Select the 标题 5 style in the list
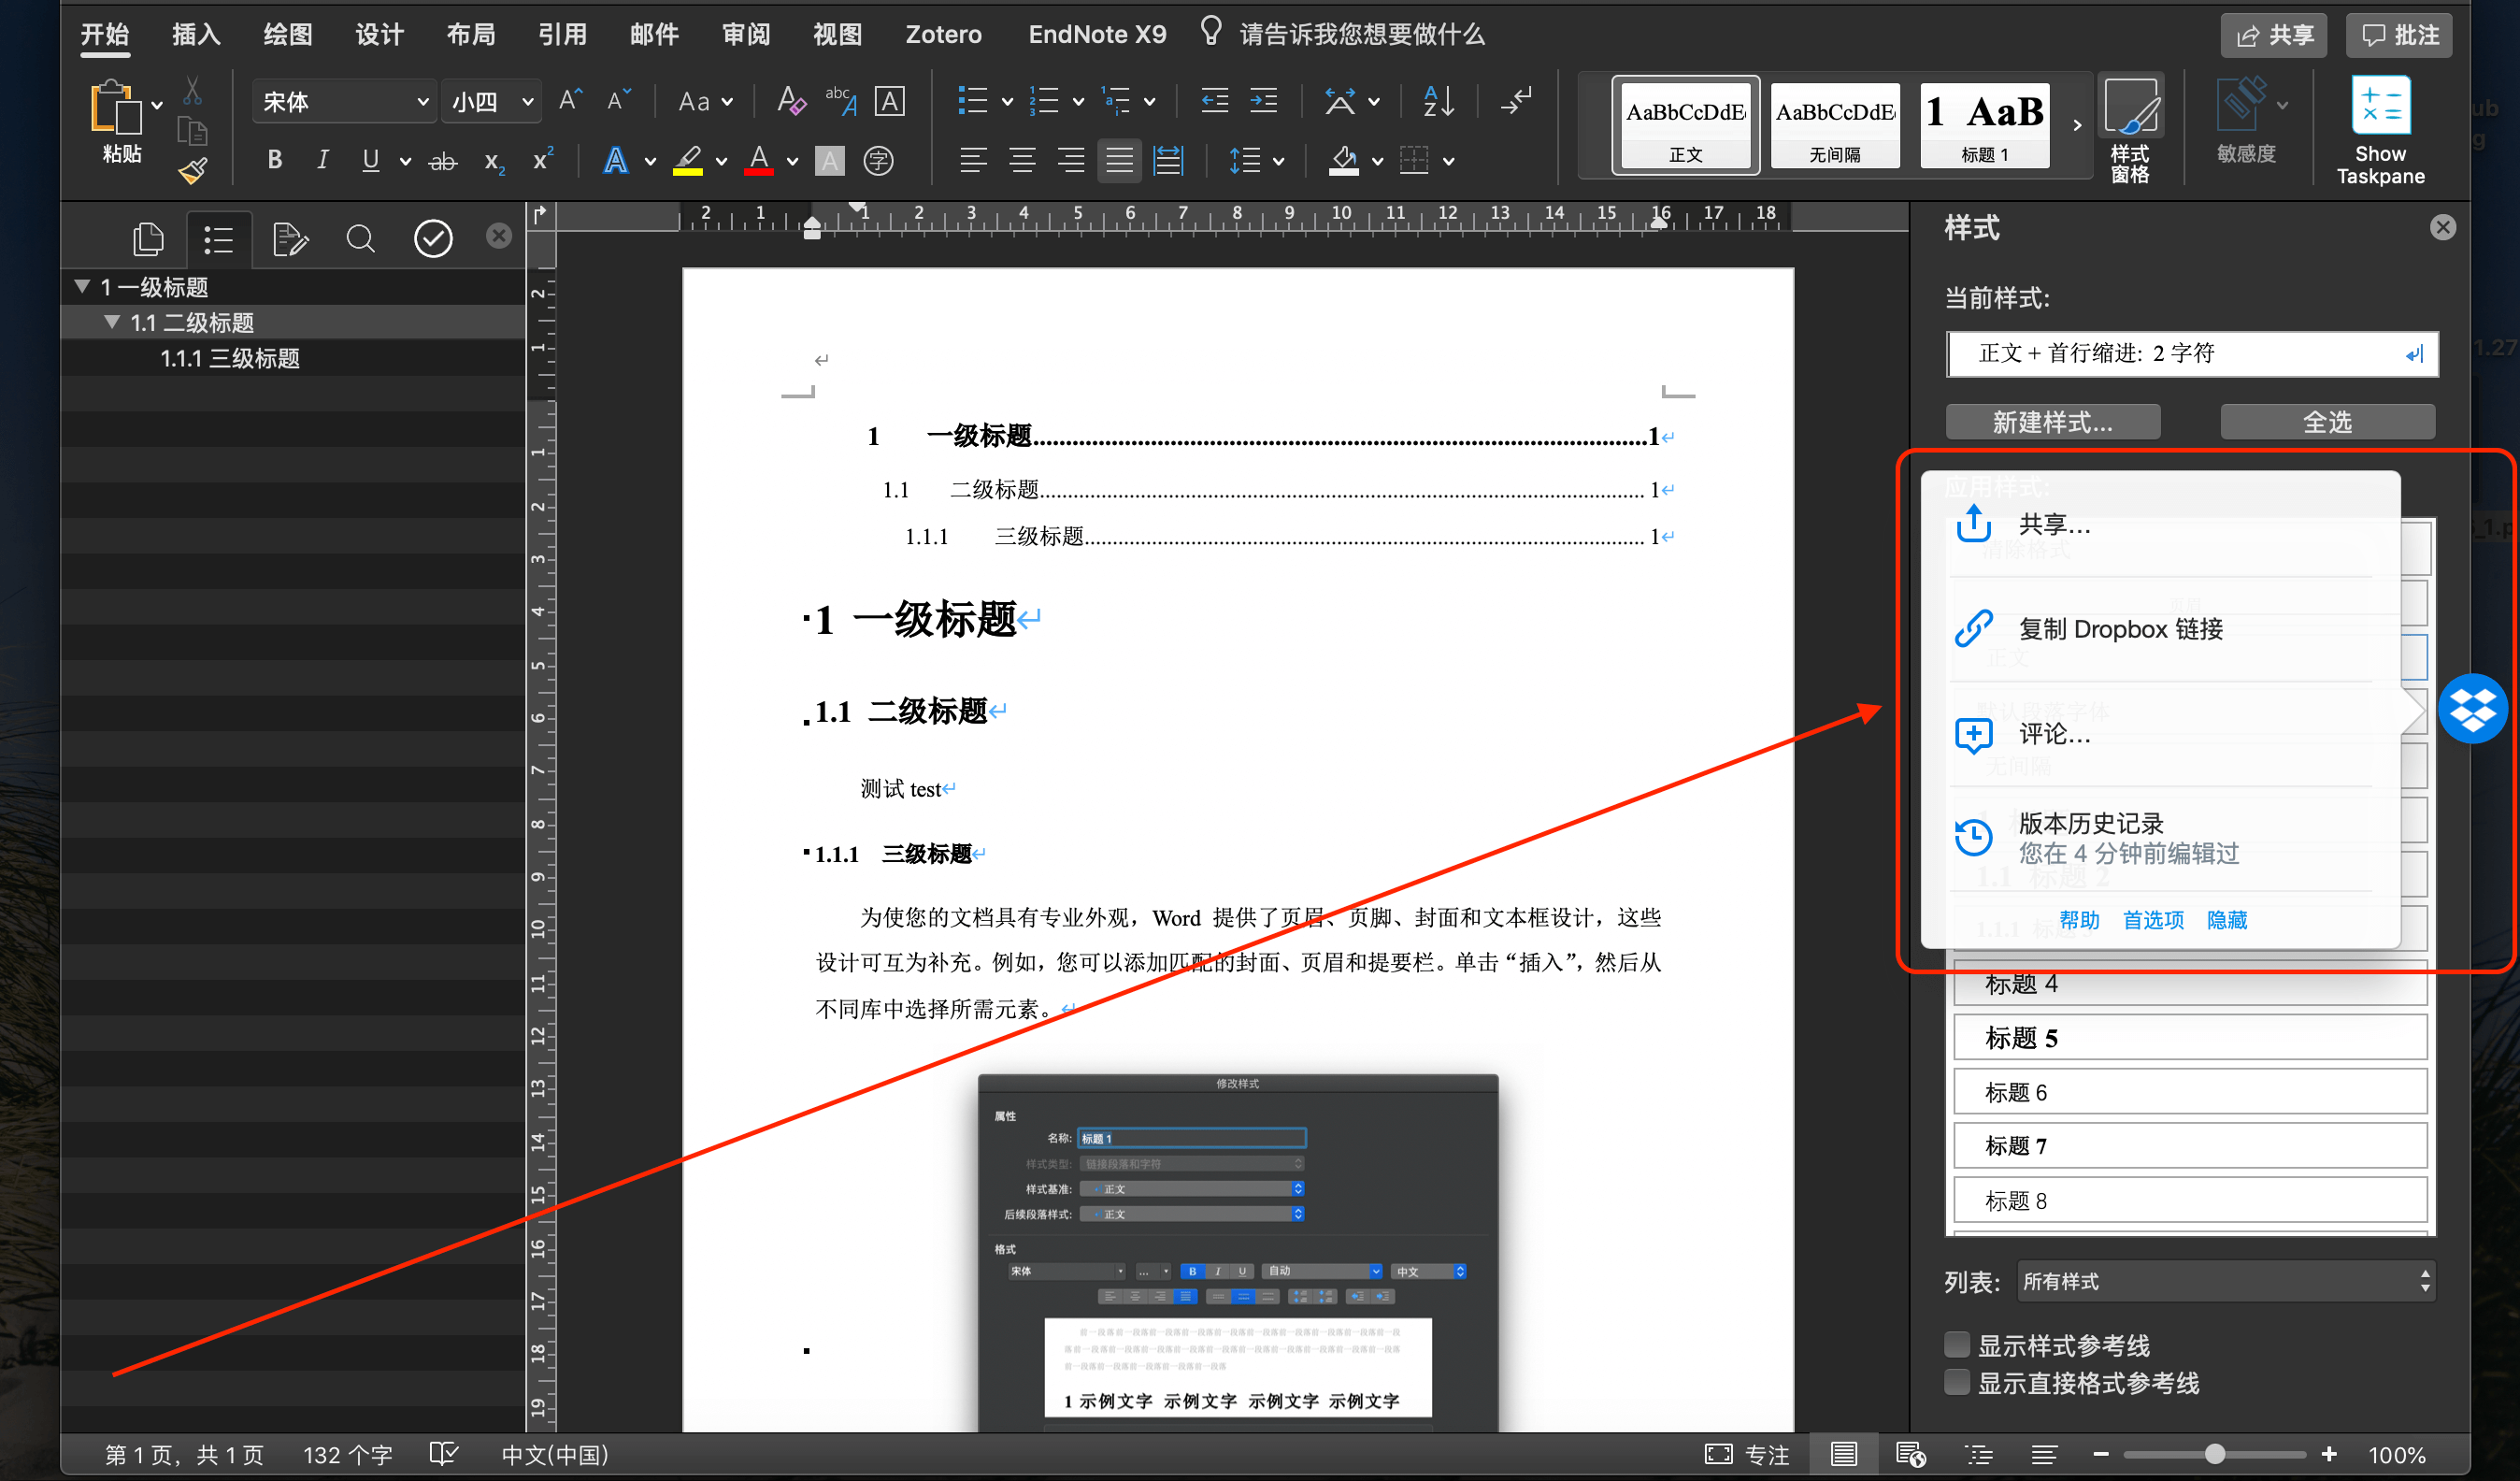 pos(2190,1038)
